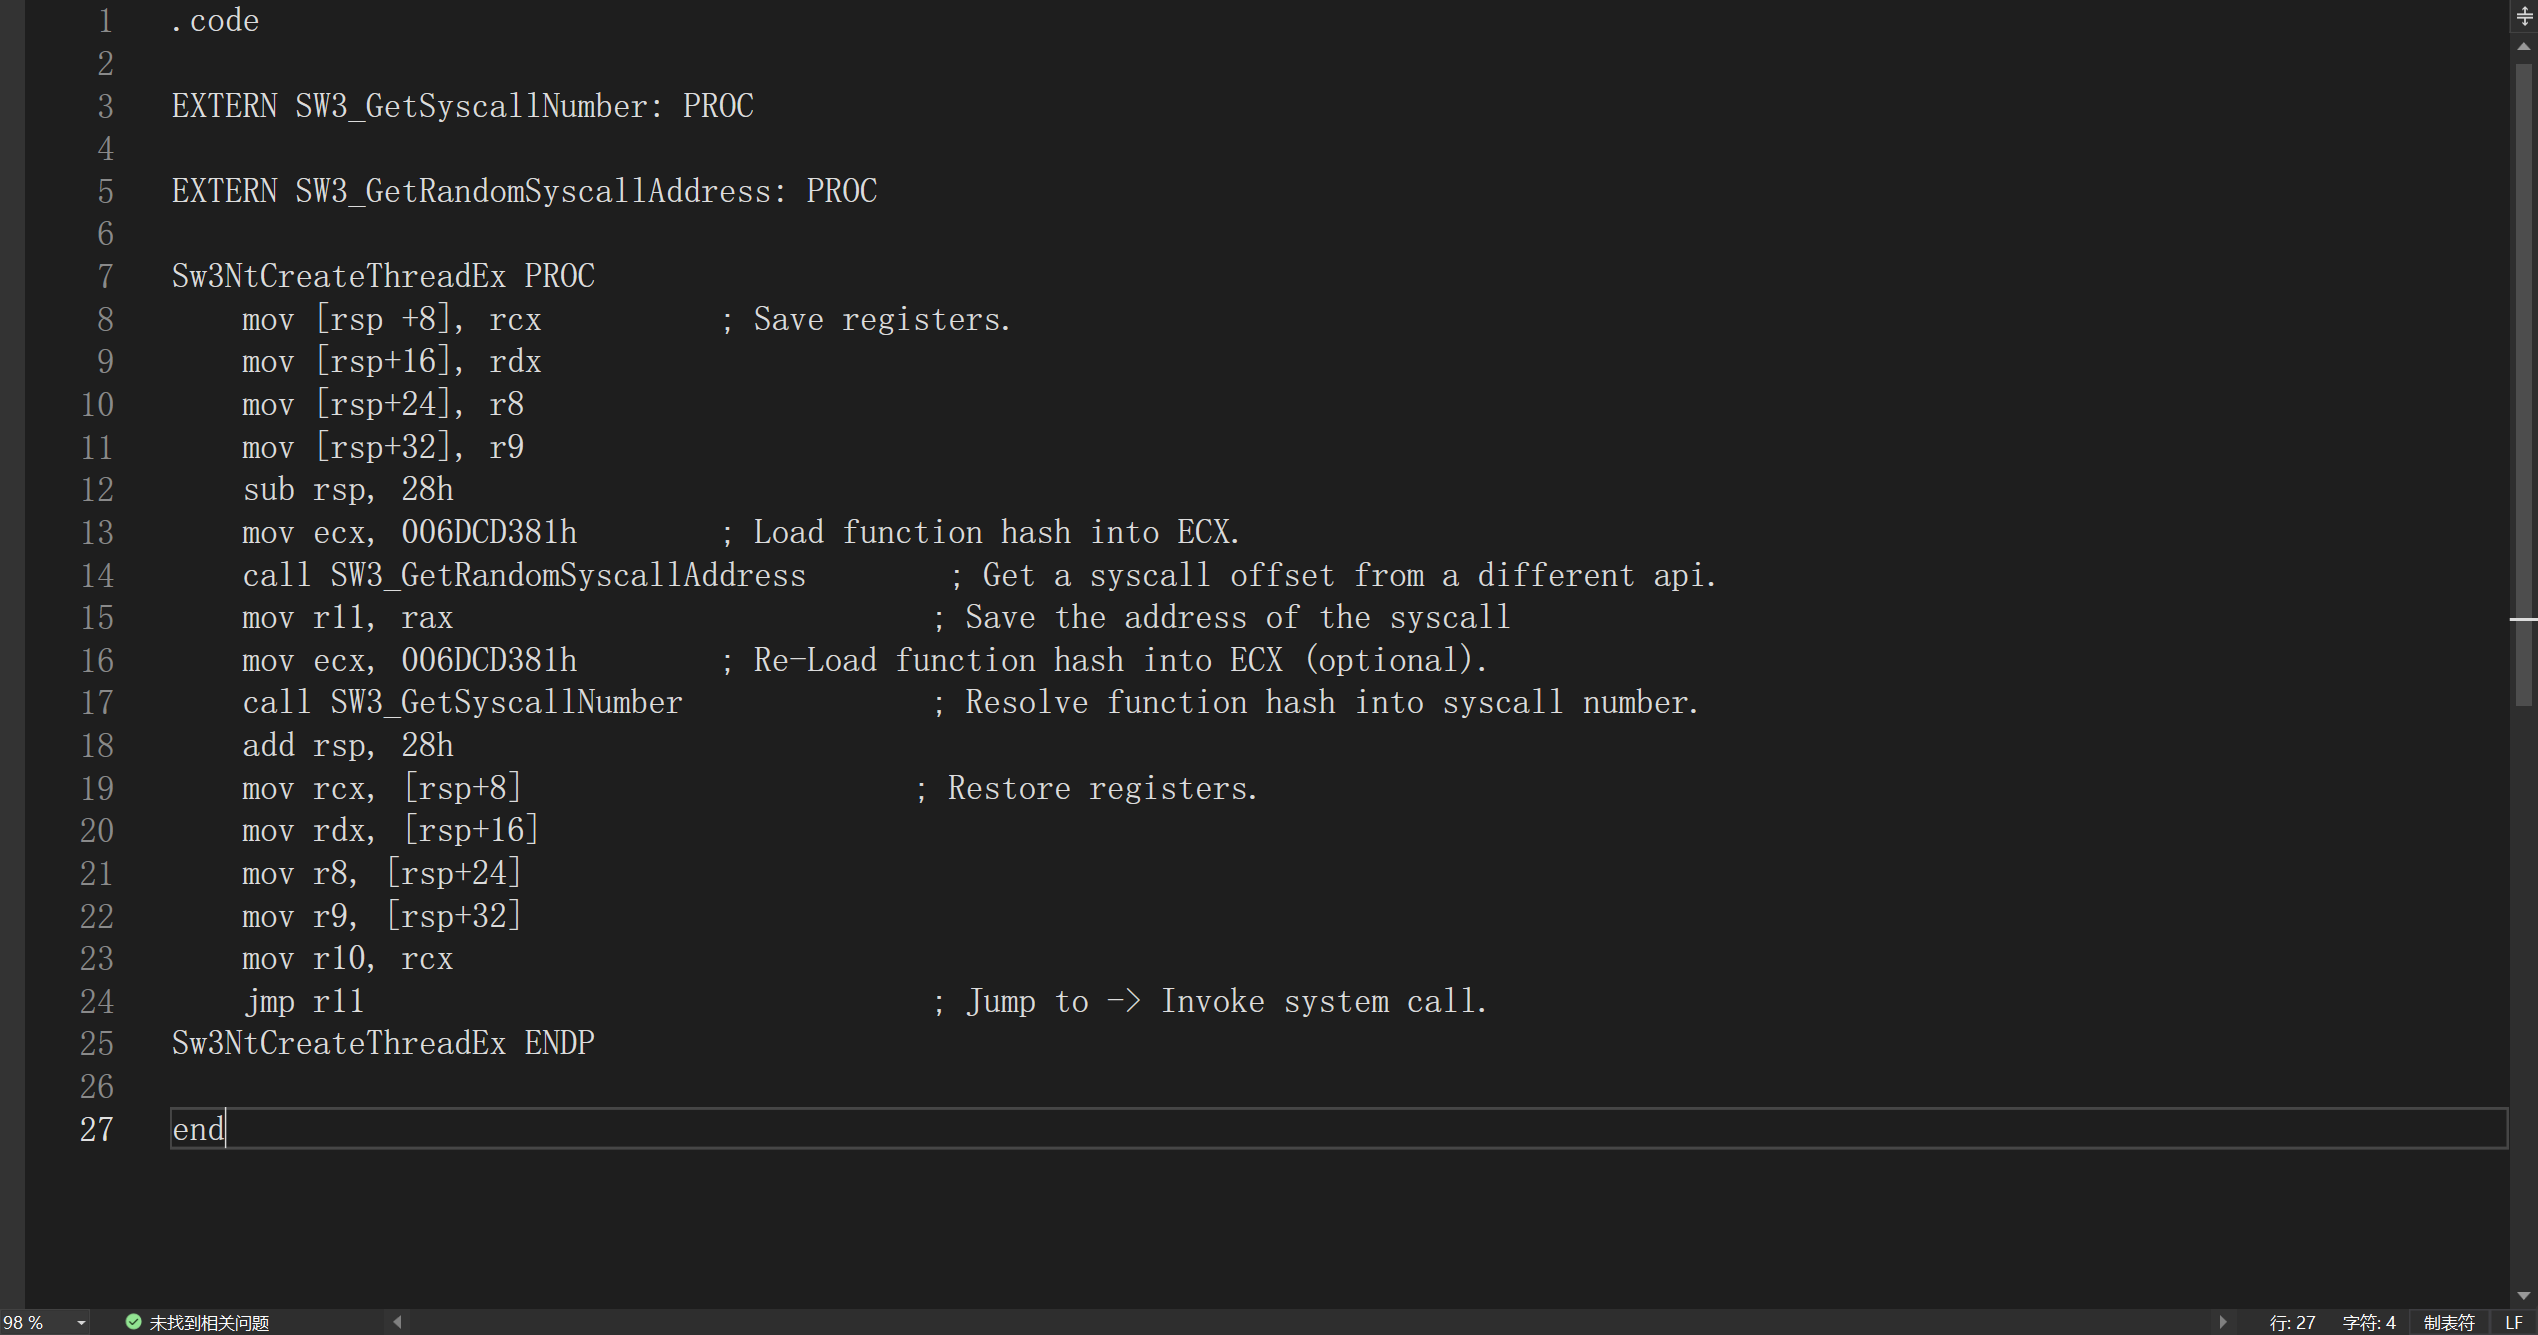The image size is (2538, 1335).
Task: Click the green checkmark status icon
Action: point(133,1322)
